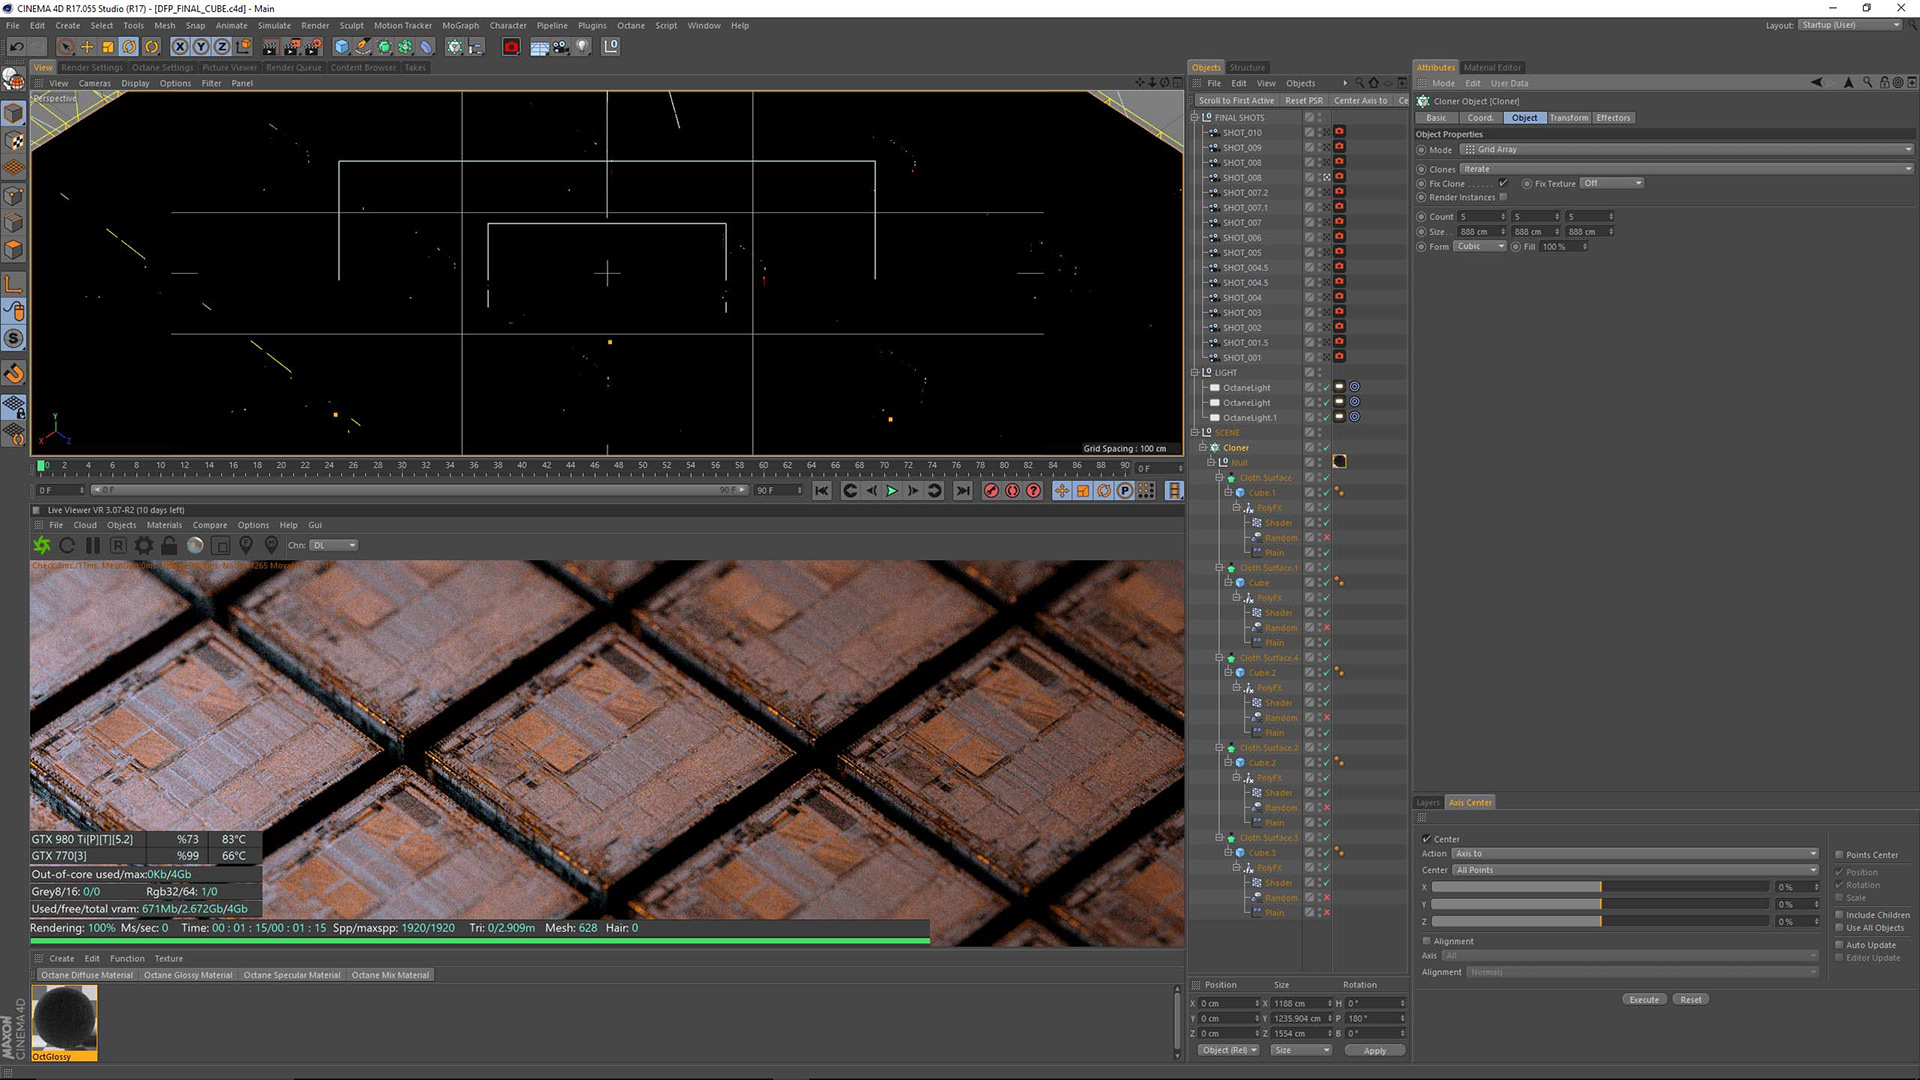Image resolution: width=1920 pixels, height=1080 pixels.
Task: Open Center All Points dropdown
Action: click(1635, 870)
